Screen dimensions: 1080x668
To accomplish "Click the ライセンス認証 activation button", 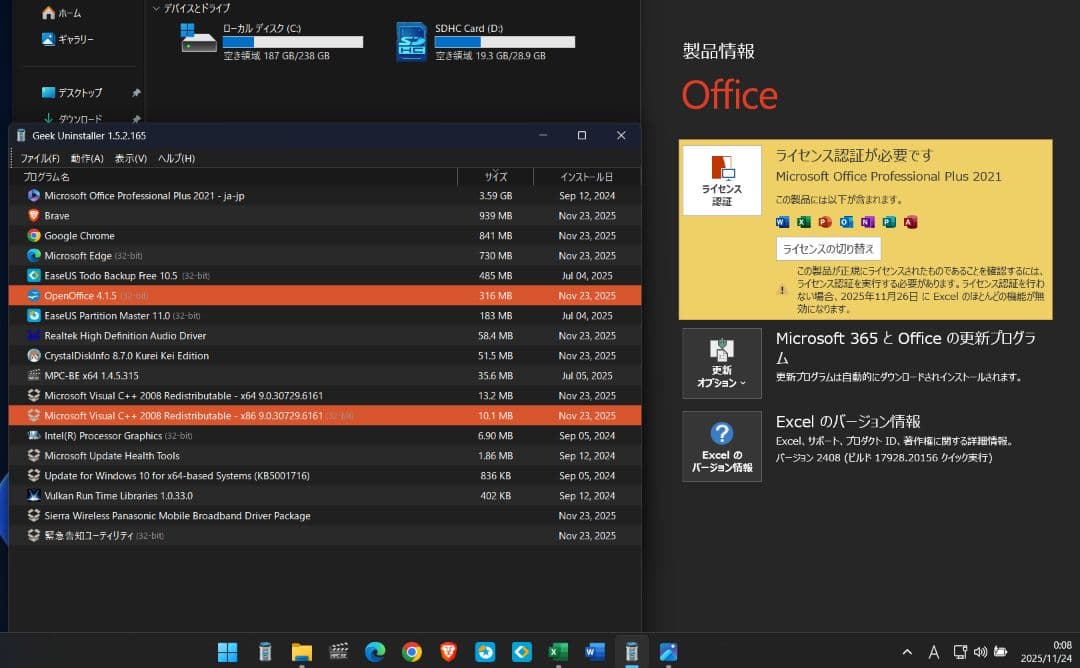I will click(x=721, y=180).
